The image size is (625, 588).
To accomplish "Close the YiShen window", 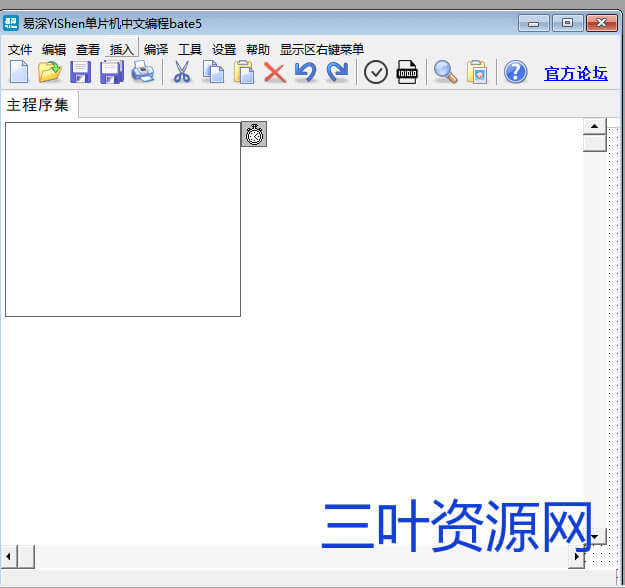I will coord(601,24).
